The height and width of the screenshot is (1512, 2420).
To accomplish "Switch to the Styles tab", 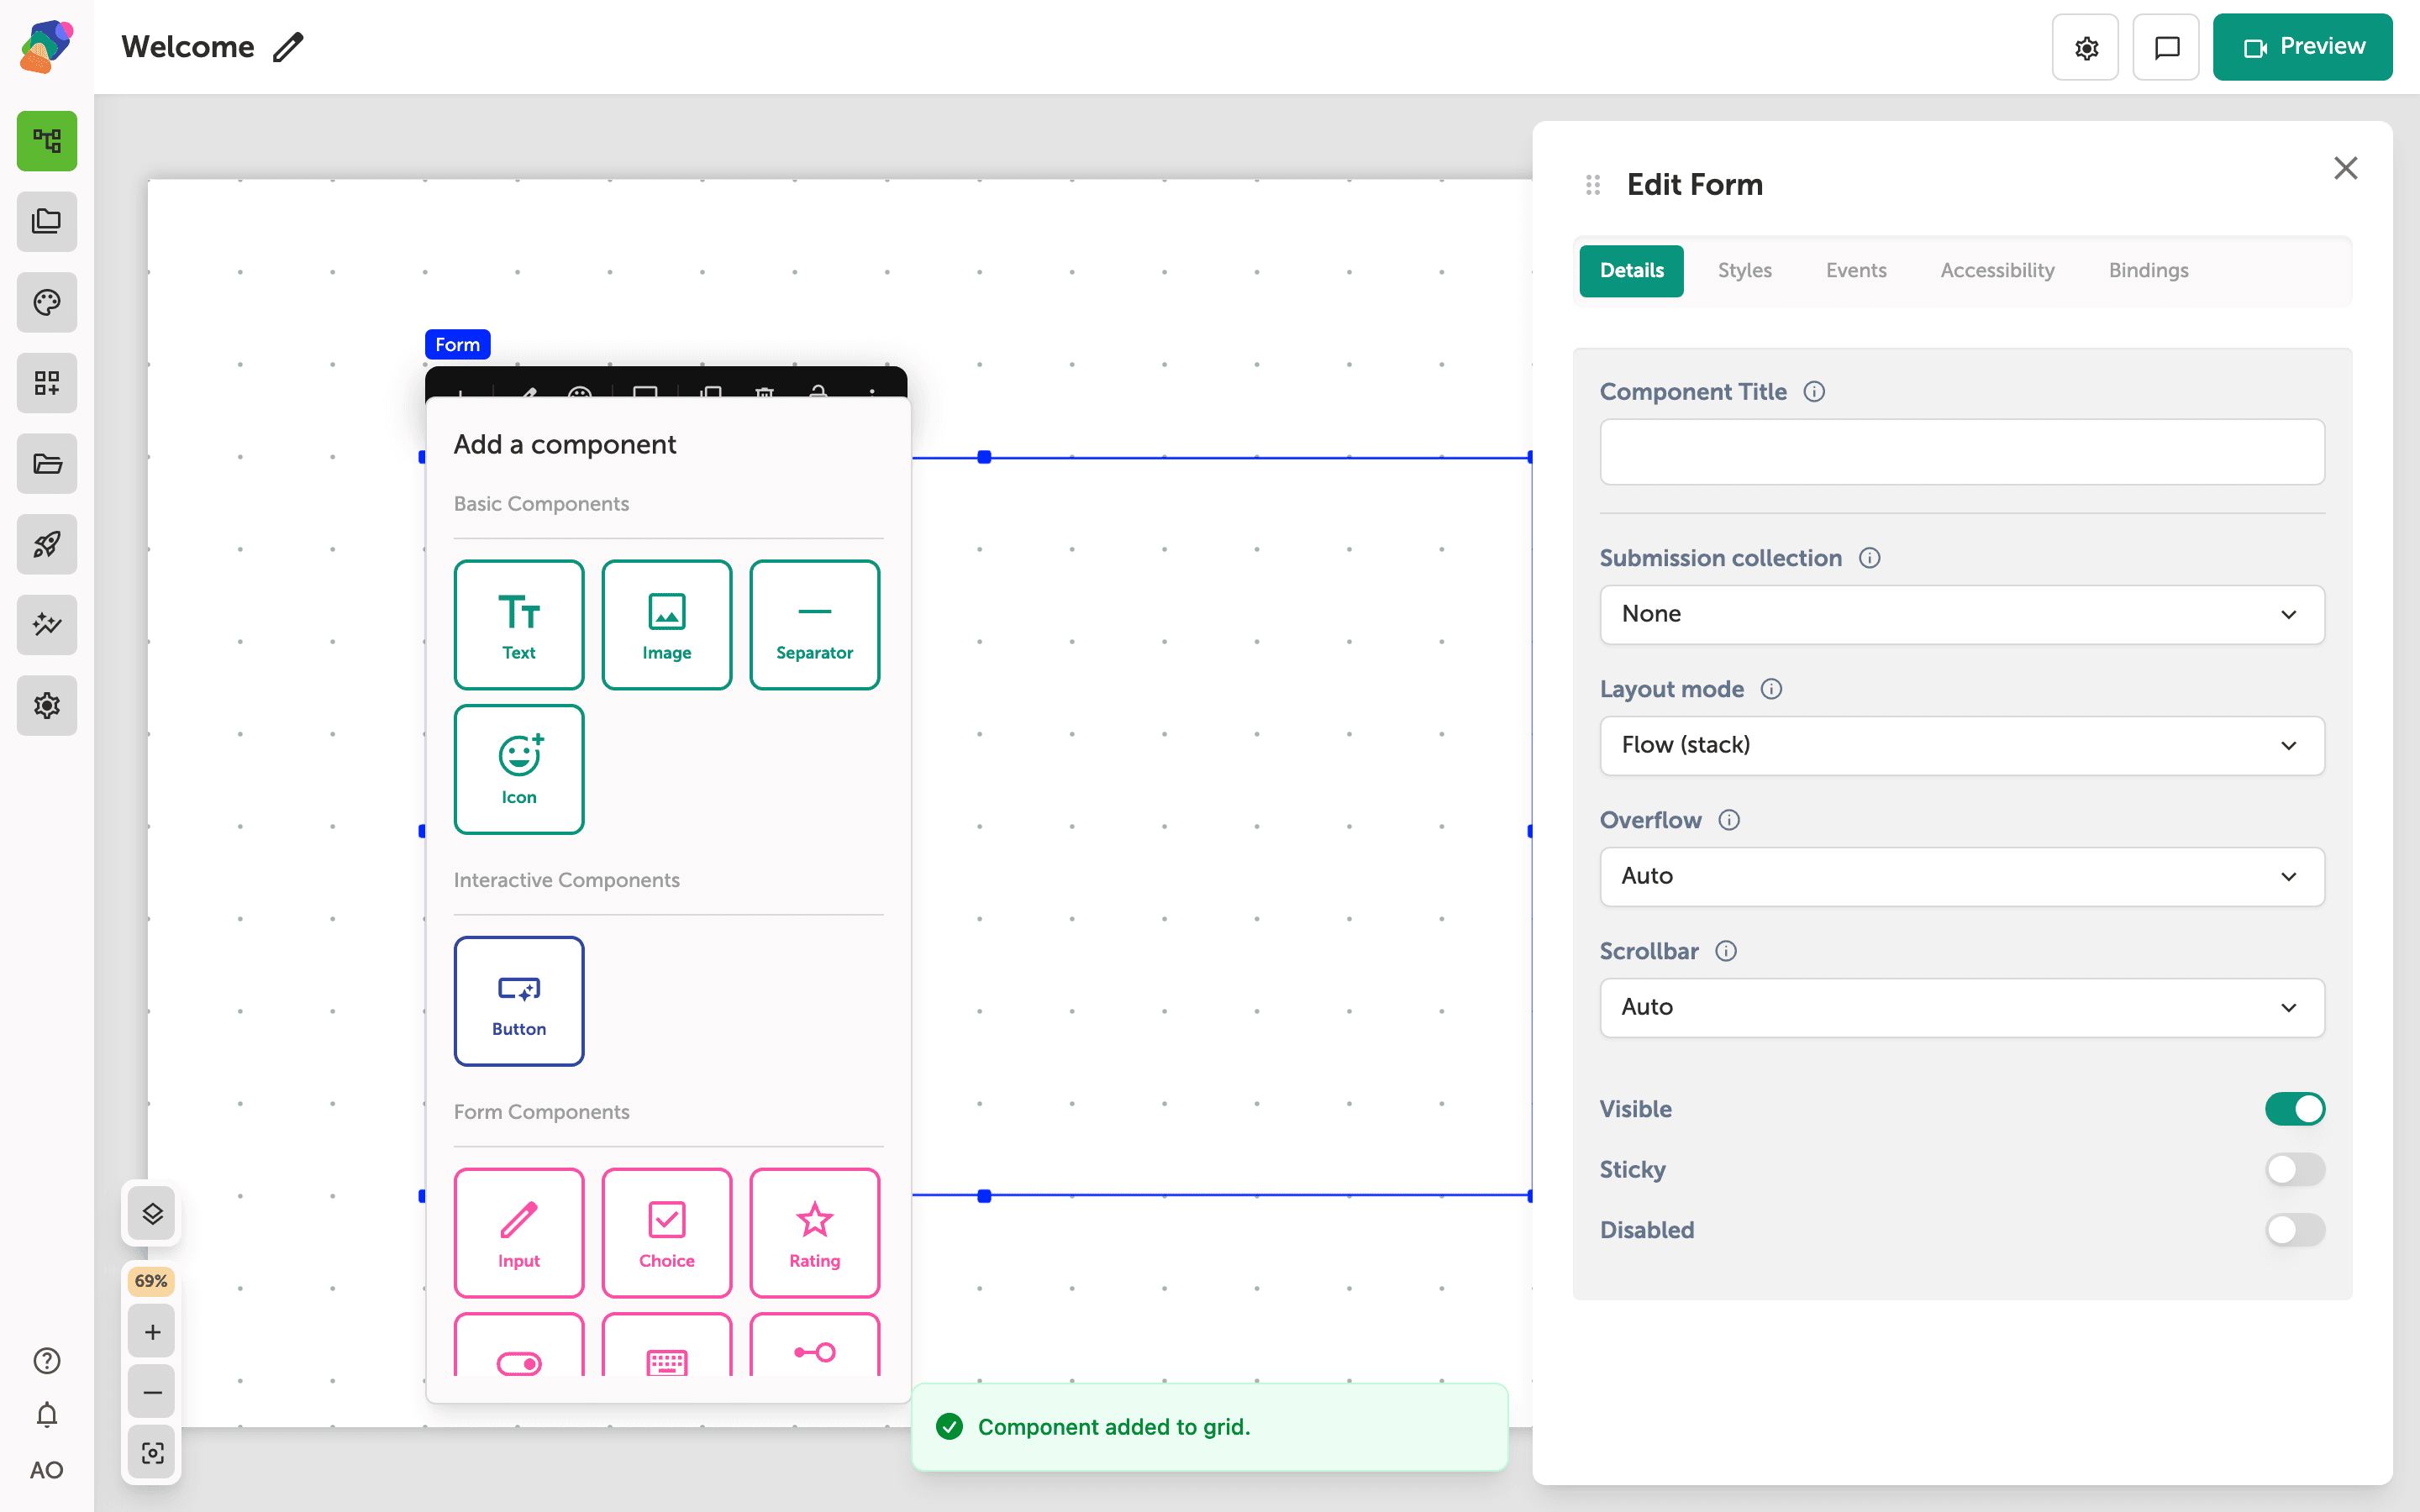I will coord(1744,270).
